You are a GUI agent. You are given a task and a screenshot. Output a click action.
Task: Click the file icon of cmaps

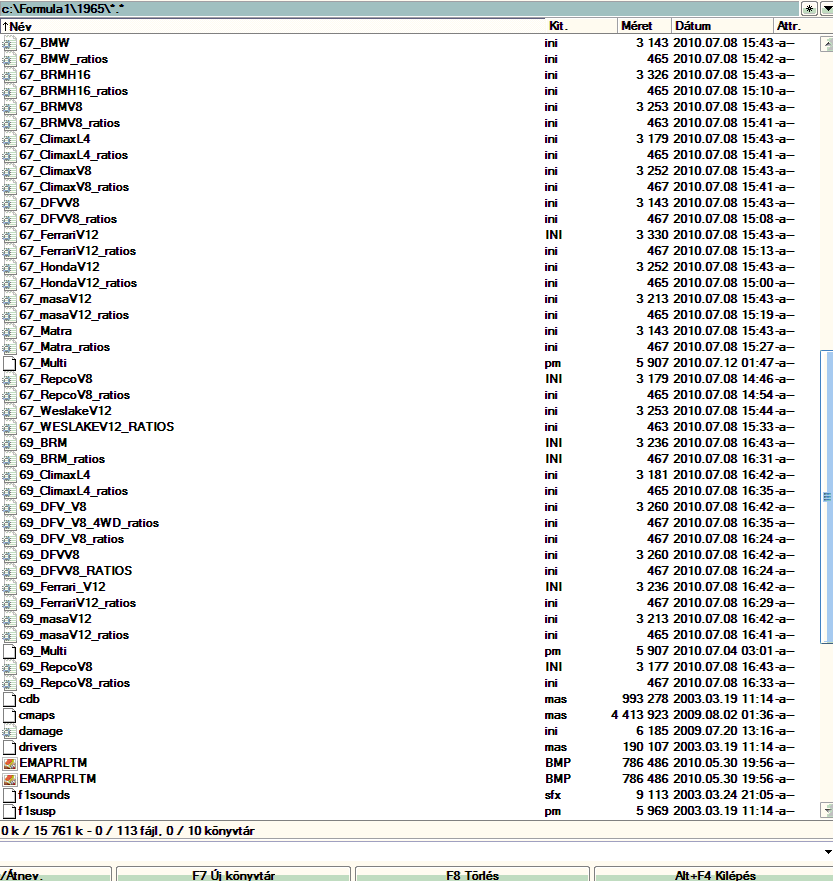coord(9,716)
